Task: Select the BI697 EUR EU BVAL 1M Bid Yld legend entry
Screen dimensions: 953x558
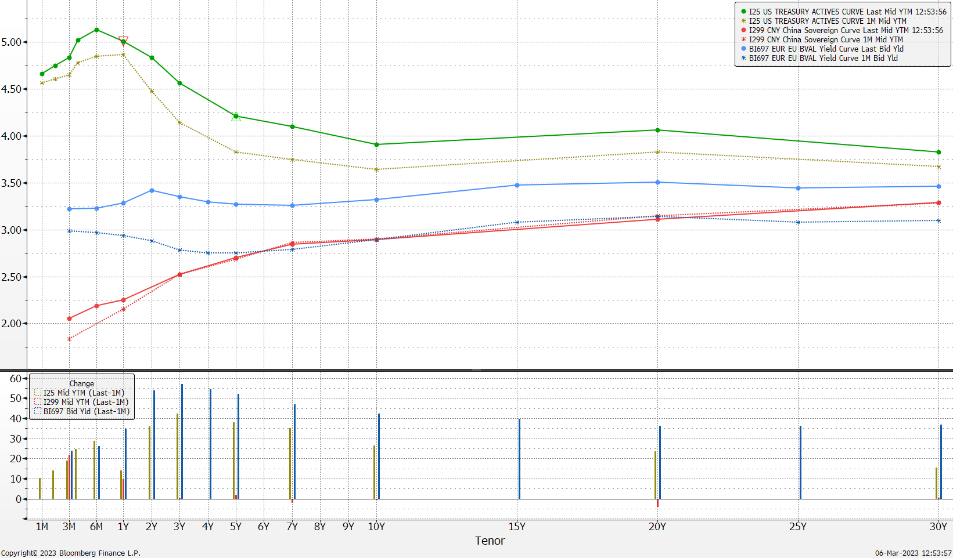Action: point(819,58)
